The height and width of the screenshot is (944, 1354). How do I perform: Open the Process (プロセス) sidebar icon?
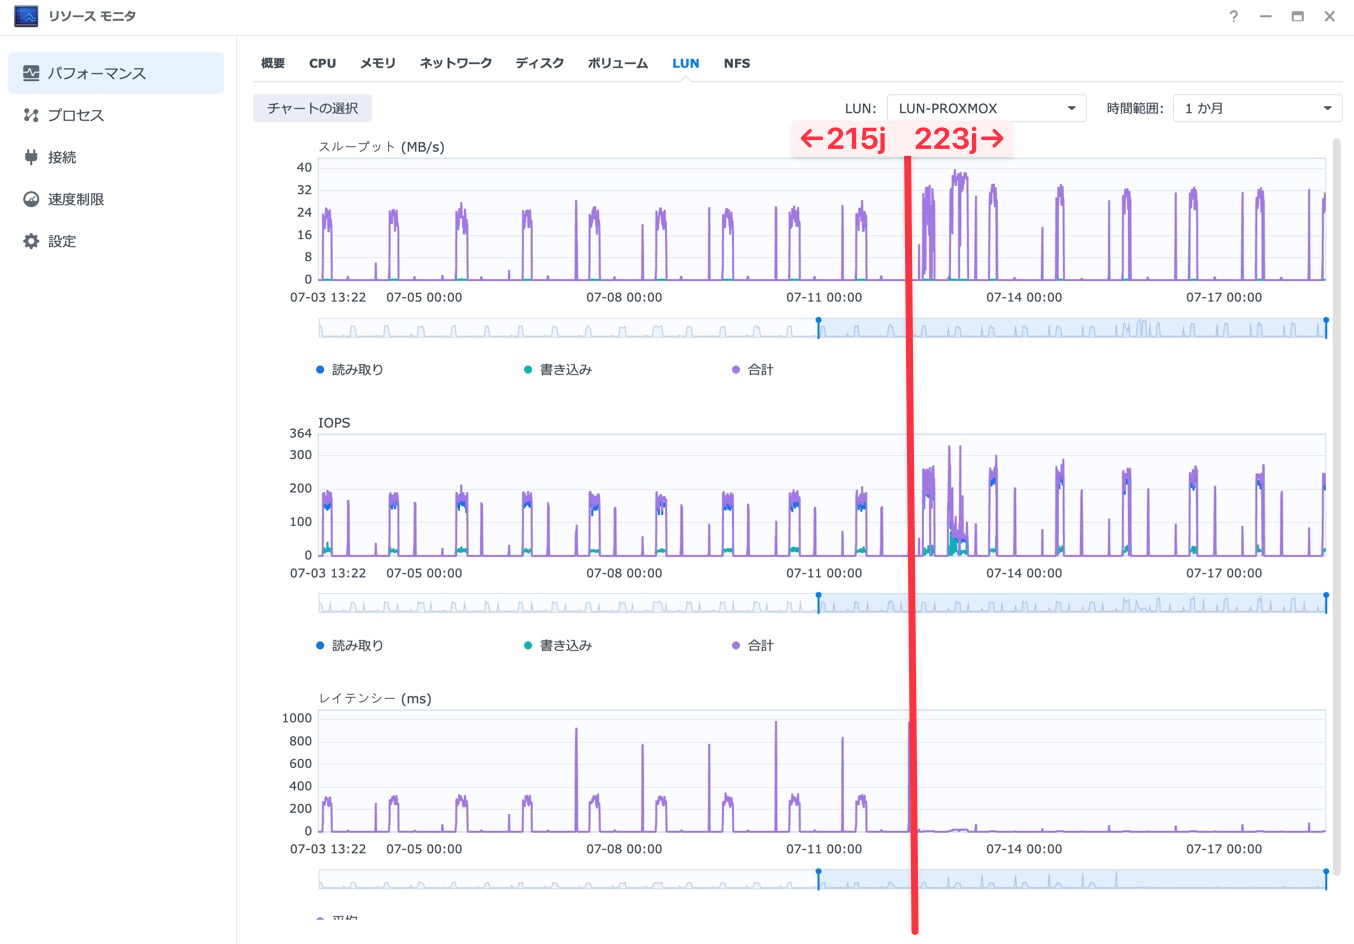click(31, 115)
